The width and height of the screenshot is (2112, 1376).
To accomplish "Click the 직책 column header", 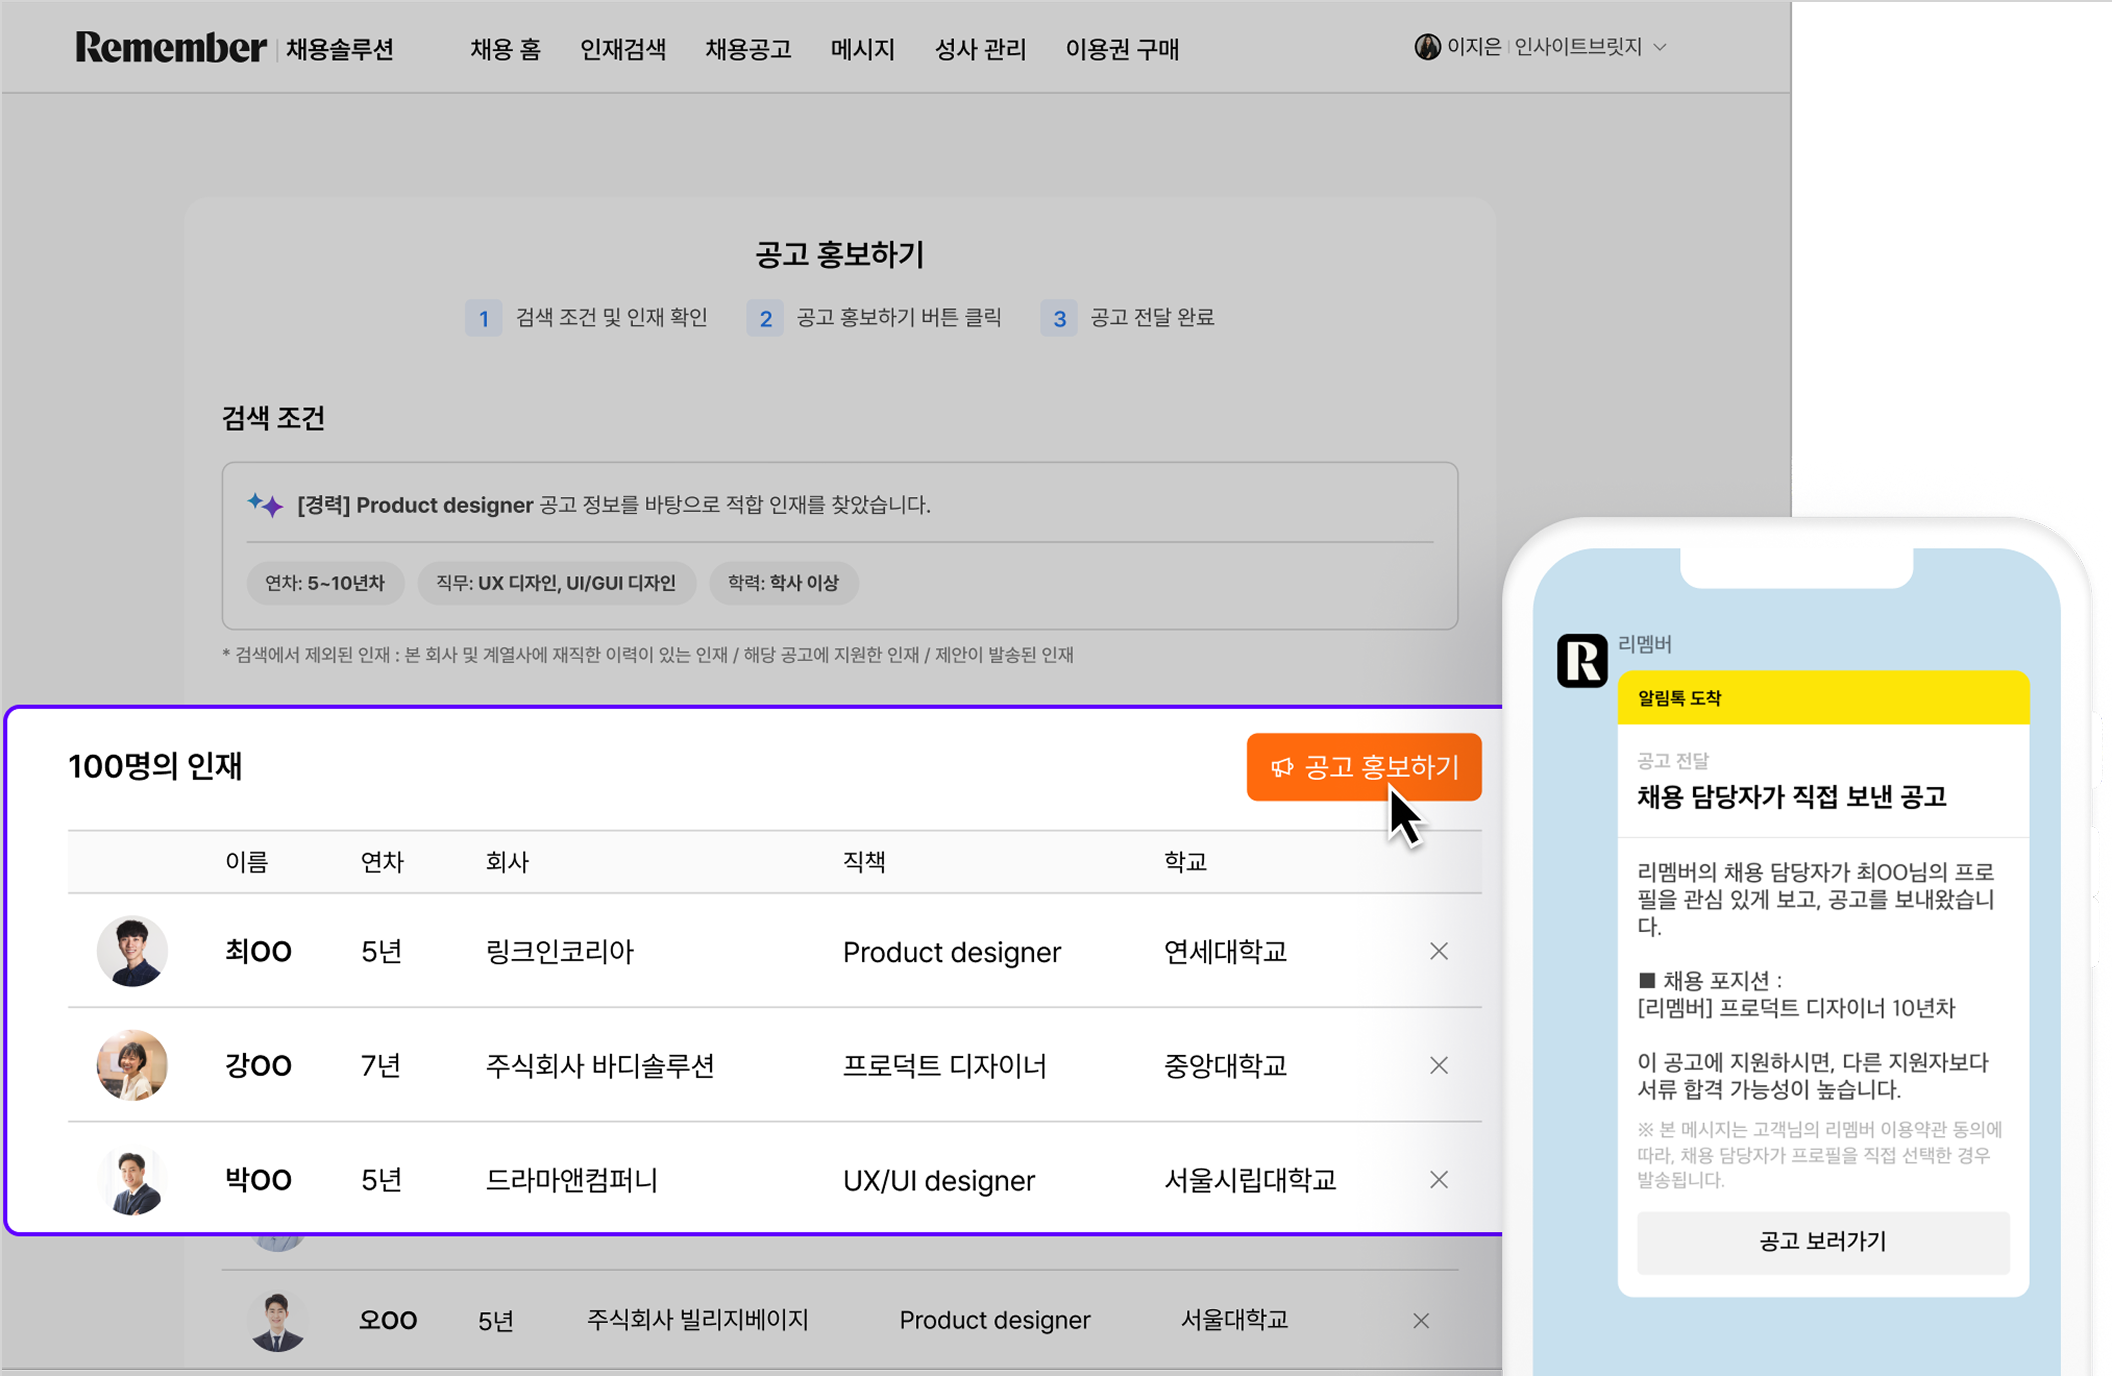I will tap(864, 862).
